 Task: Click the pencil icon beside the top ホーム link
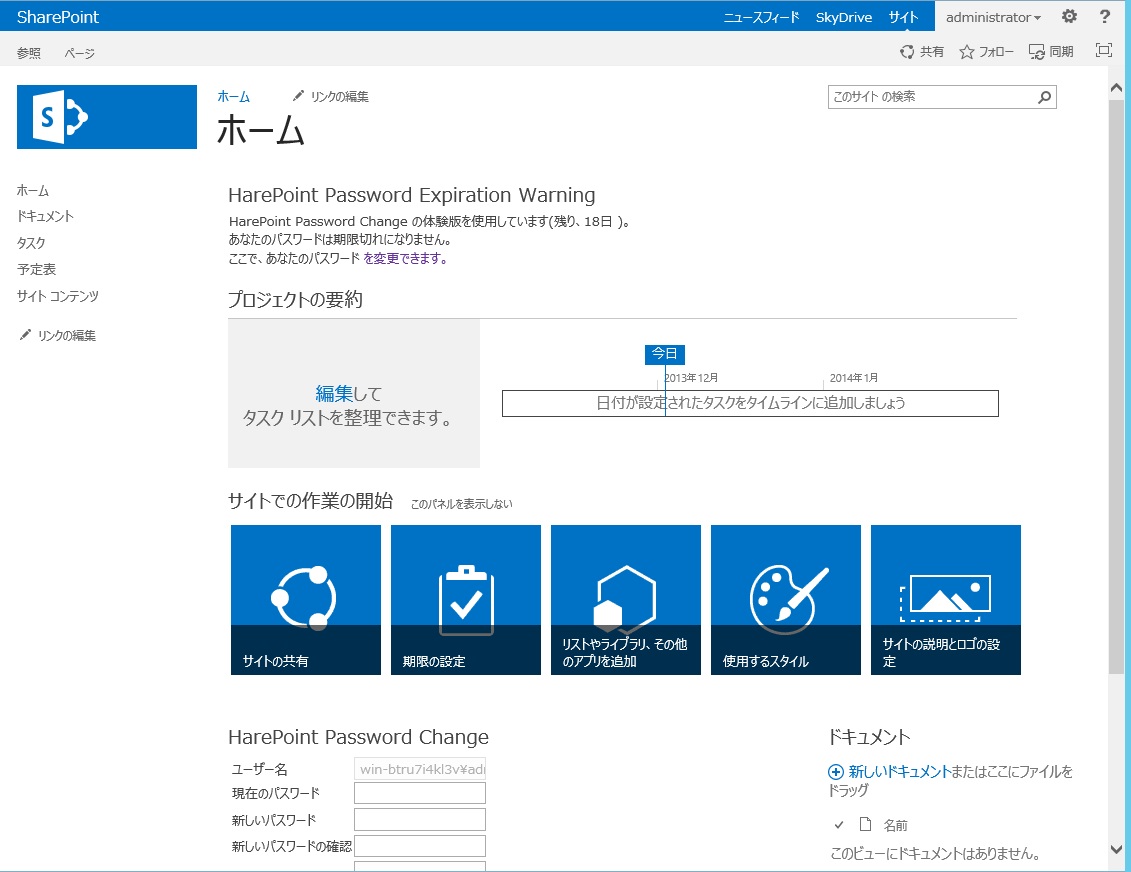pyautogui.click(x=298, y=96)
